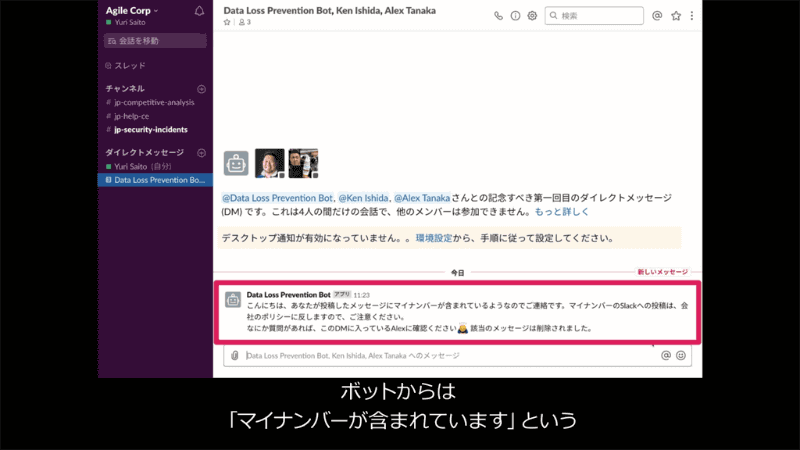This screenshot has width=800, height=450.
Task: Click Alex Tanaka's profile photo
Action: pyautogui.click(x=303, y=163)
